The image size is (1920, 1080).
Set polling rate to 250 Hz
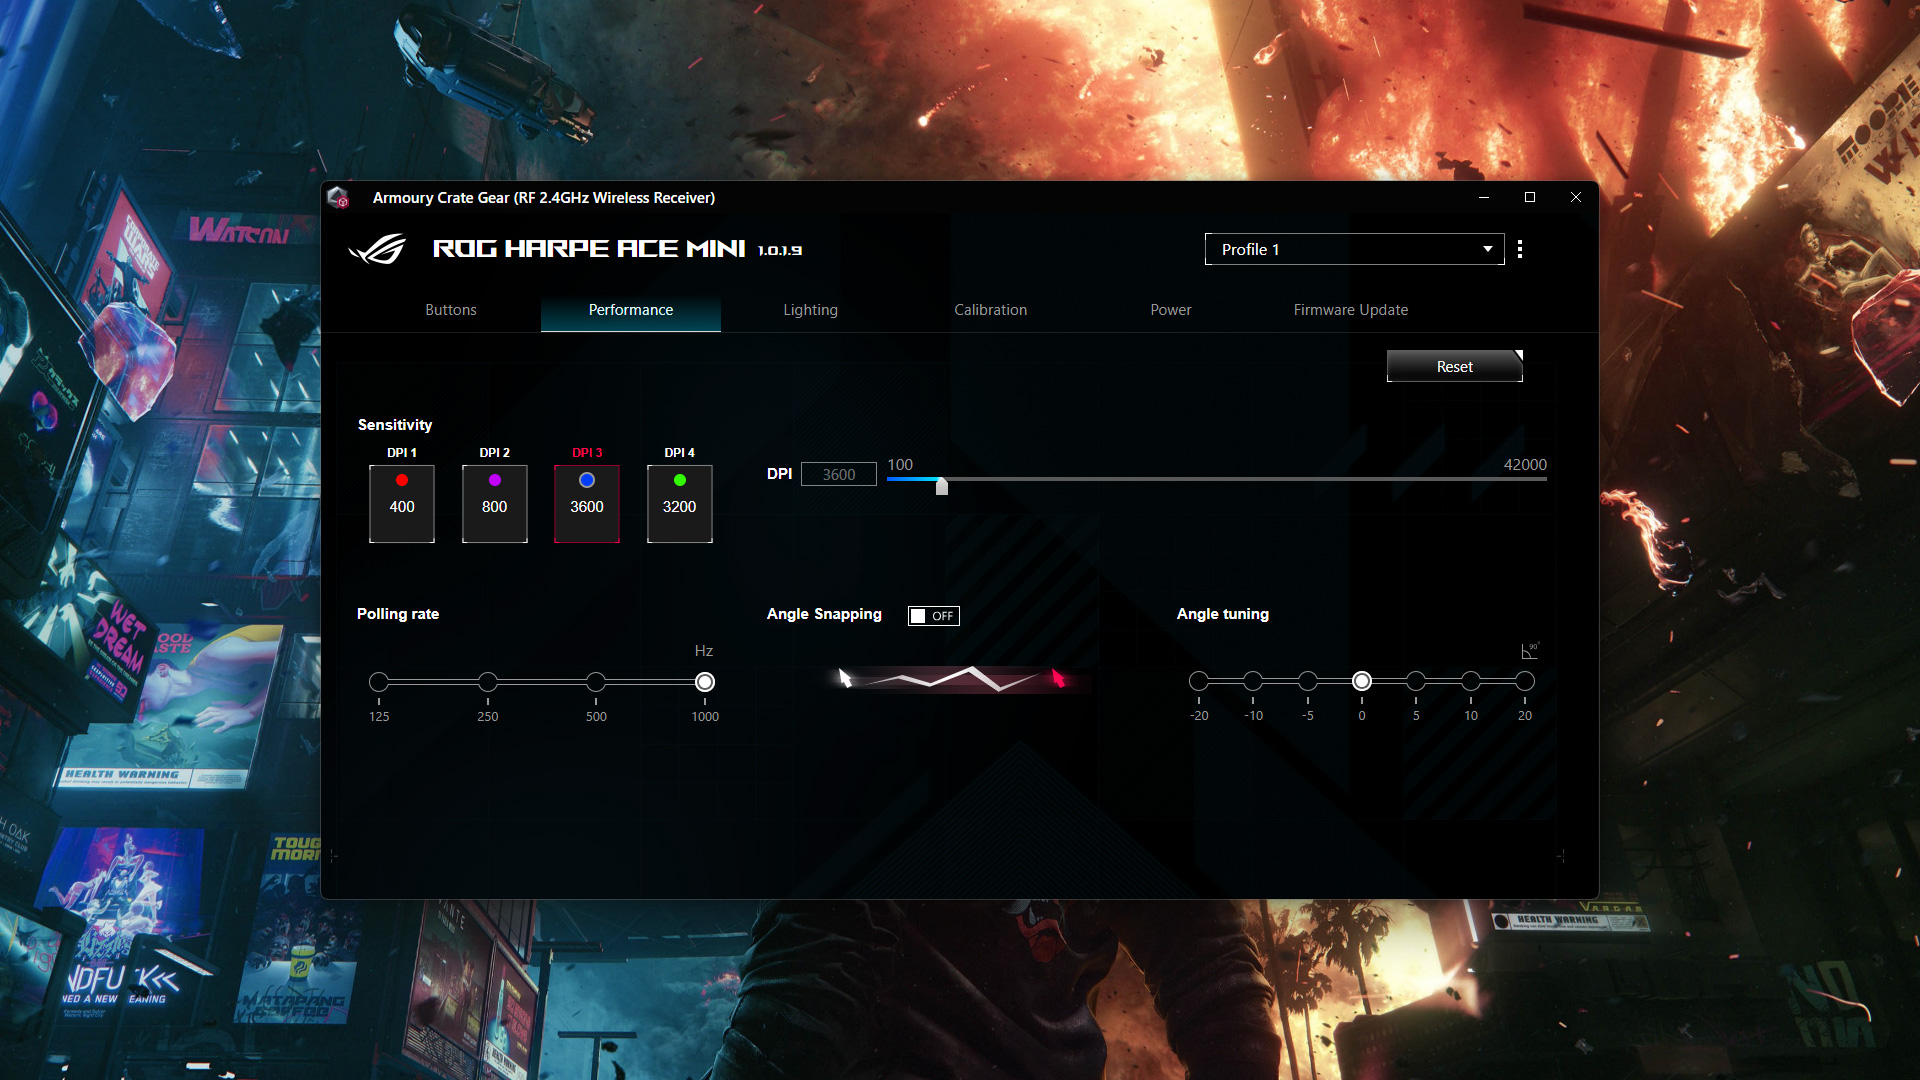click(488, 682)
